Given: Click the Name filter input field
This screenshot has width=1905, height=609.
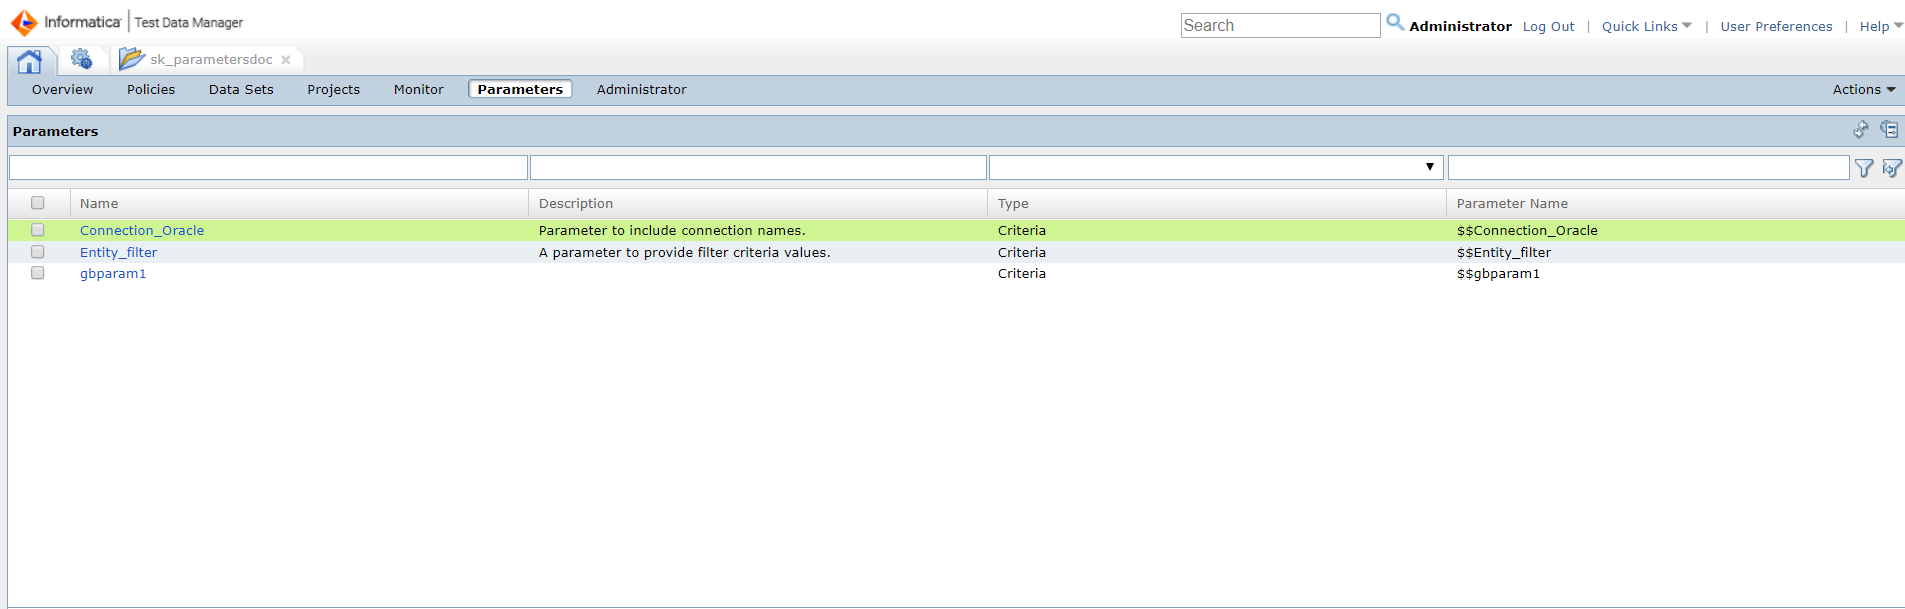Looking at the screenshot, I should (x=268, y=167).
